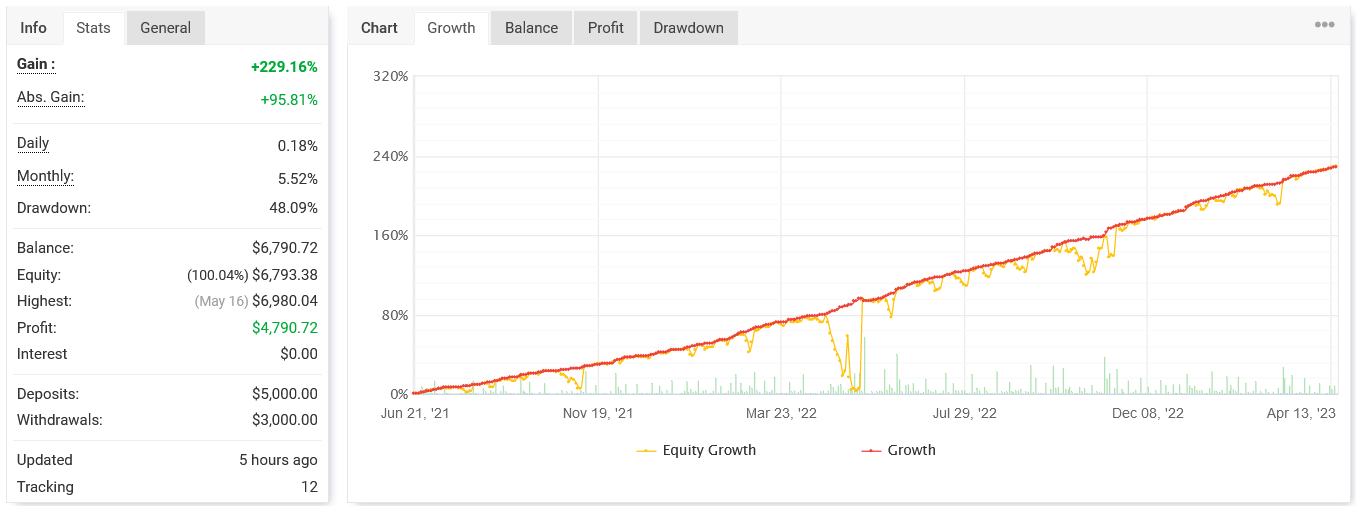Click the +229.16% gain value
Image resolution: width=1356 pixels, height=506 pixels.
pyautogui.click(x=284, y=67)
